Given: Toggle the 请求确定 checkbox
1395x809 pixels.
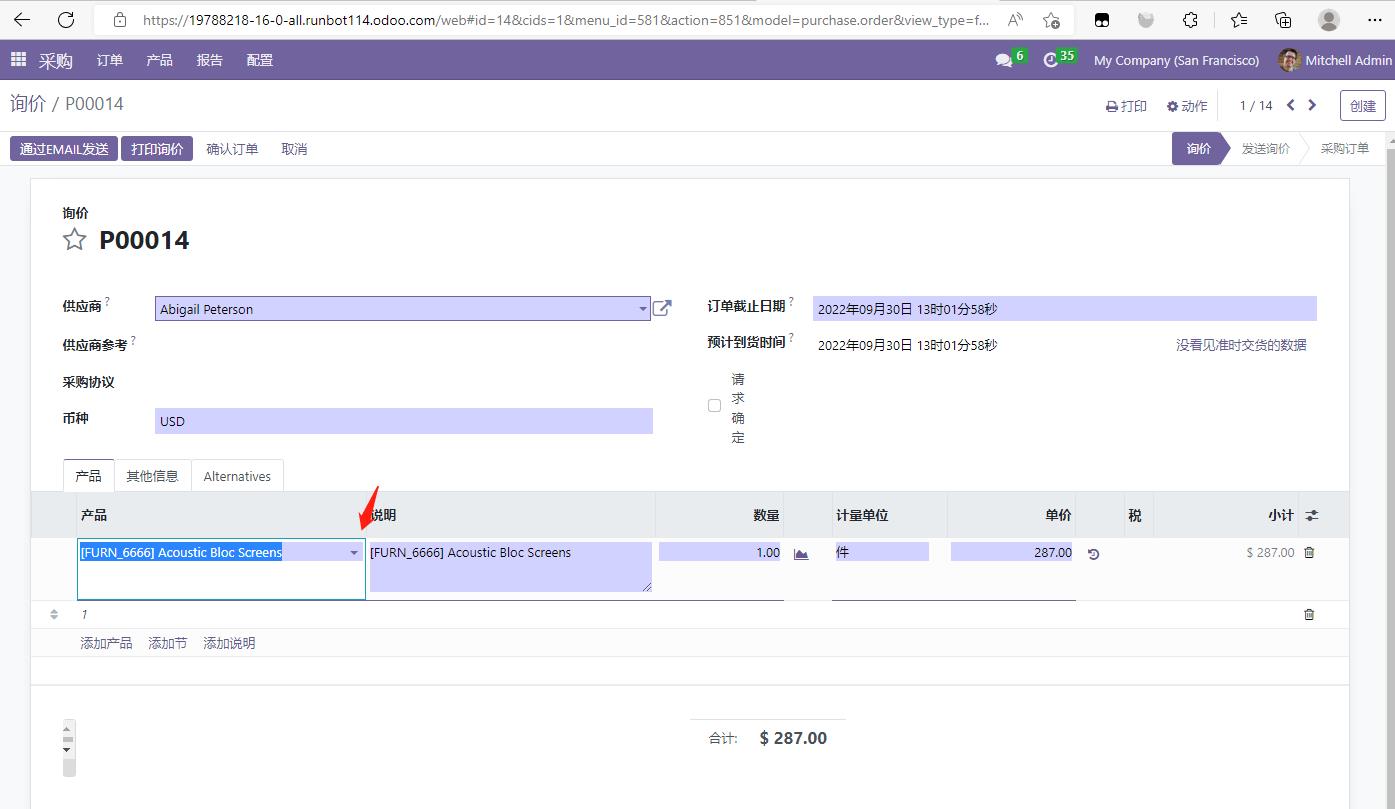Looking at the screenshot, I should tap(714, 406).
